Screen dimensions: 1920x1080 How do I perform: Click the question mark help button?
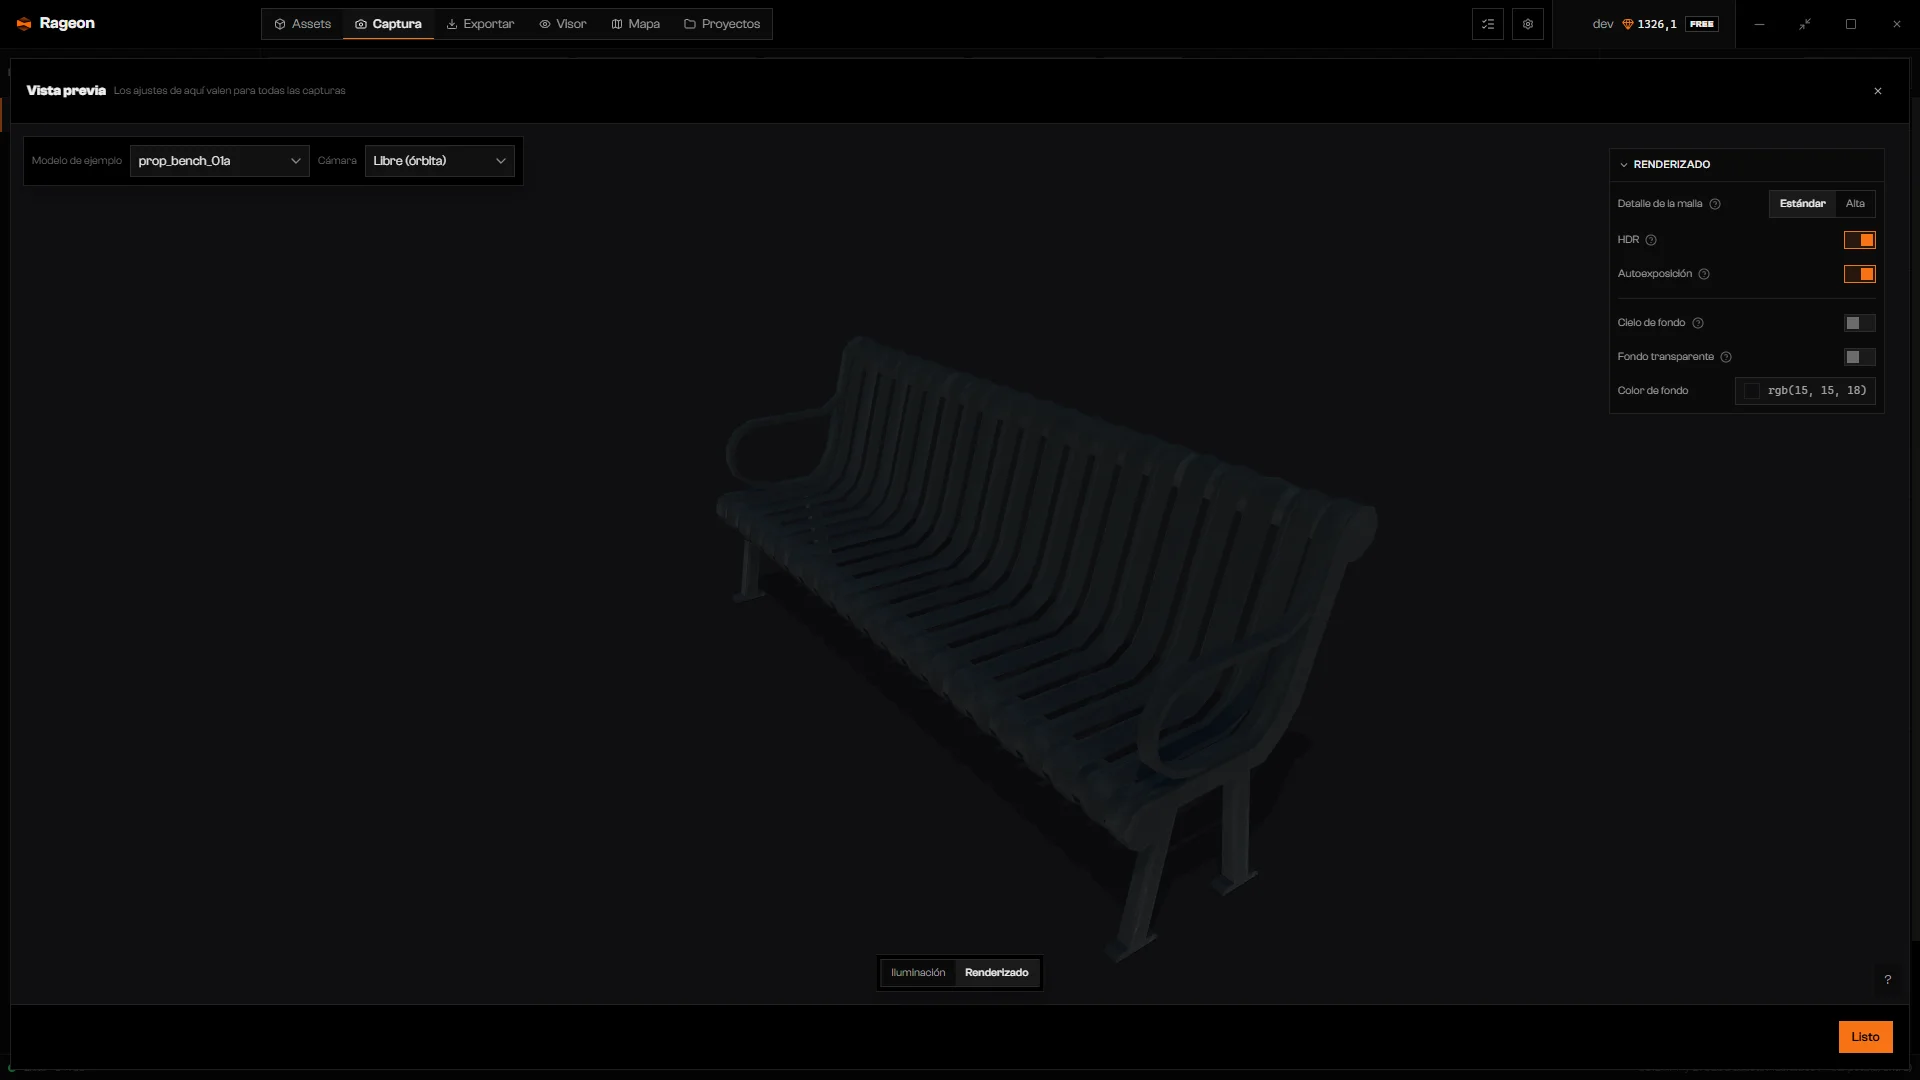pos(1888,980)
